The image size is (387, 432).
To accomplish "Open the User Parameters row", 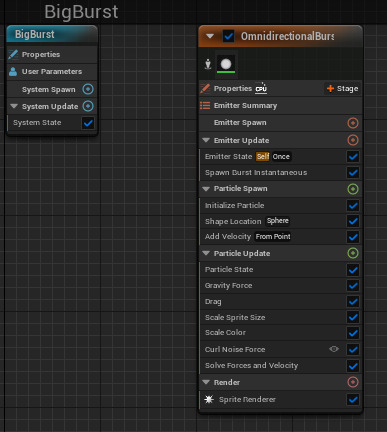I will 52,71.
